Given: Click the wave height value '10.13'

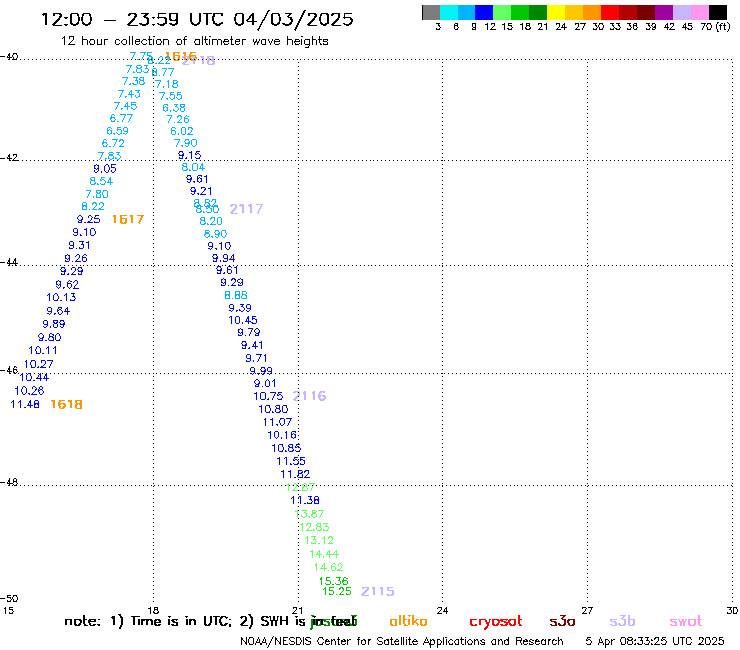Looking at the screenshot, I should (61, 297).
